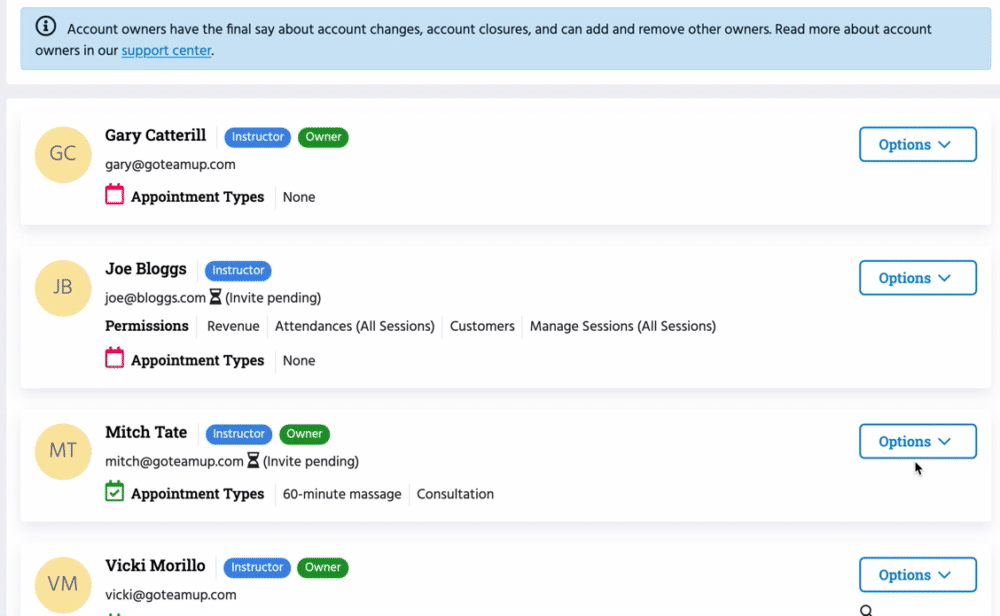Screen dimensions: 1000x616
Task: Click hourglass icon next to mitch@goteamup.com
Action: click(253, 461)
